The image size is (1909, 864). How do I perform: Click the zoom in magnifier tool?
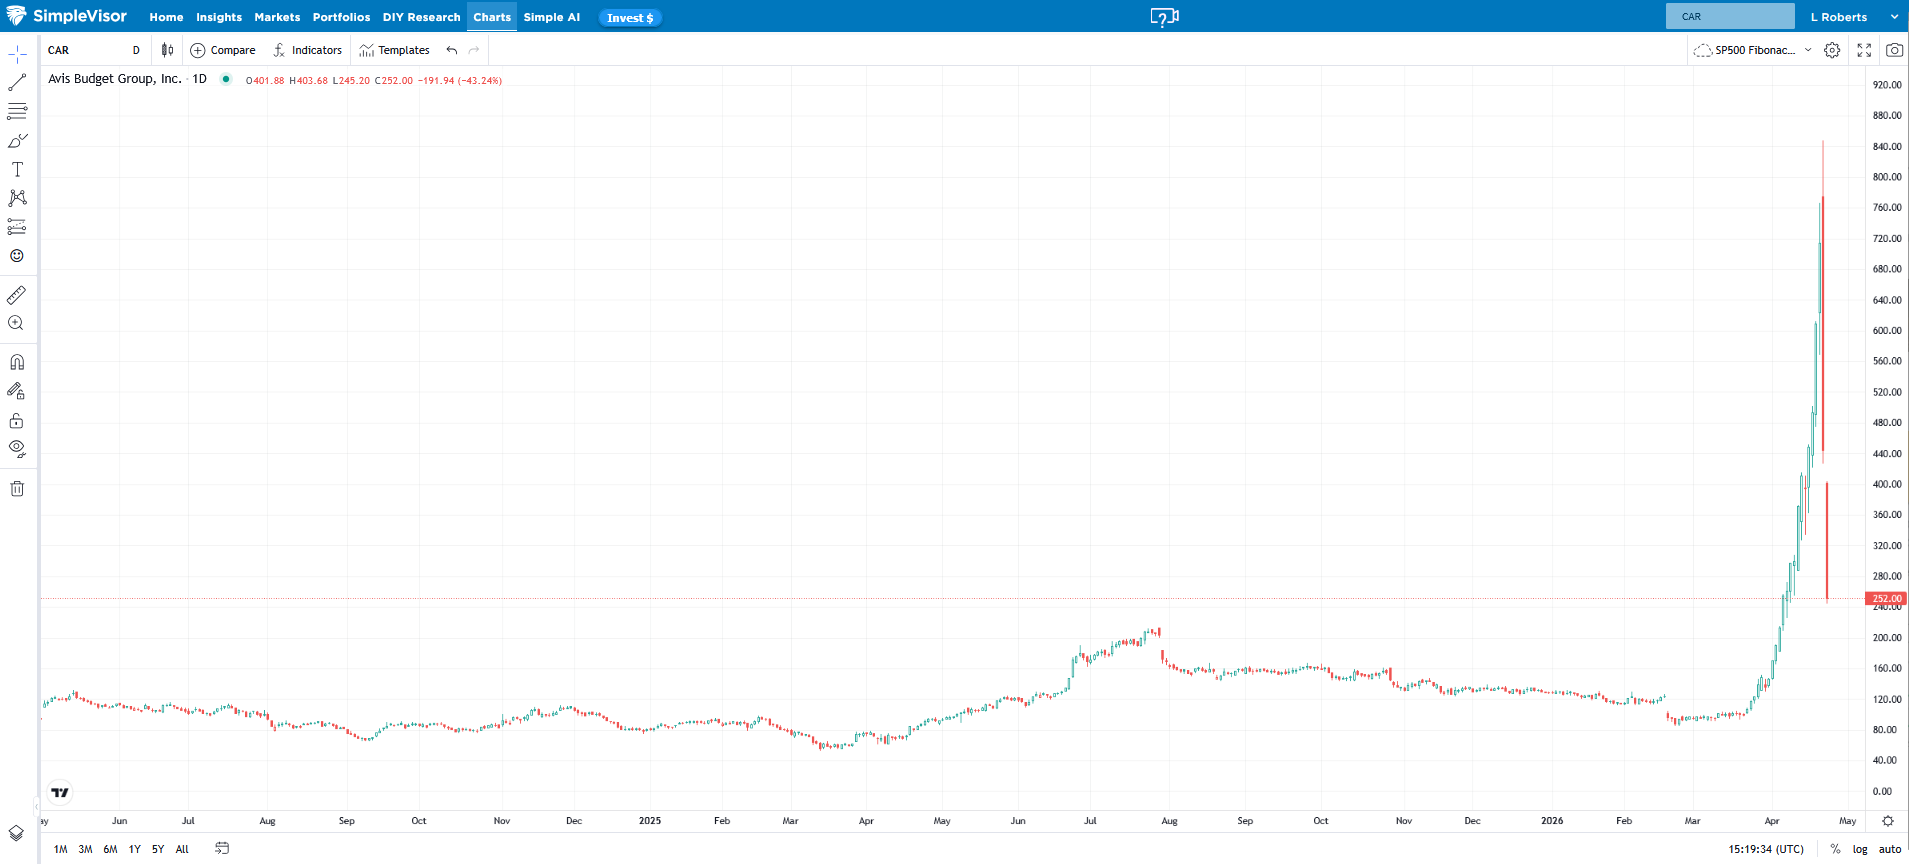(x=17, y=323)
